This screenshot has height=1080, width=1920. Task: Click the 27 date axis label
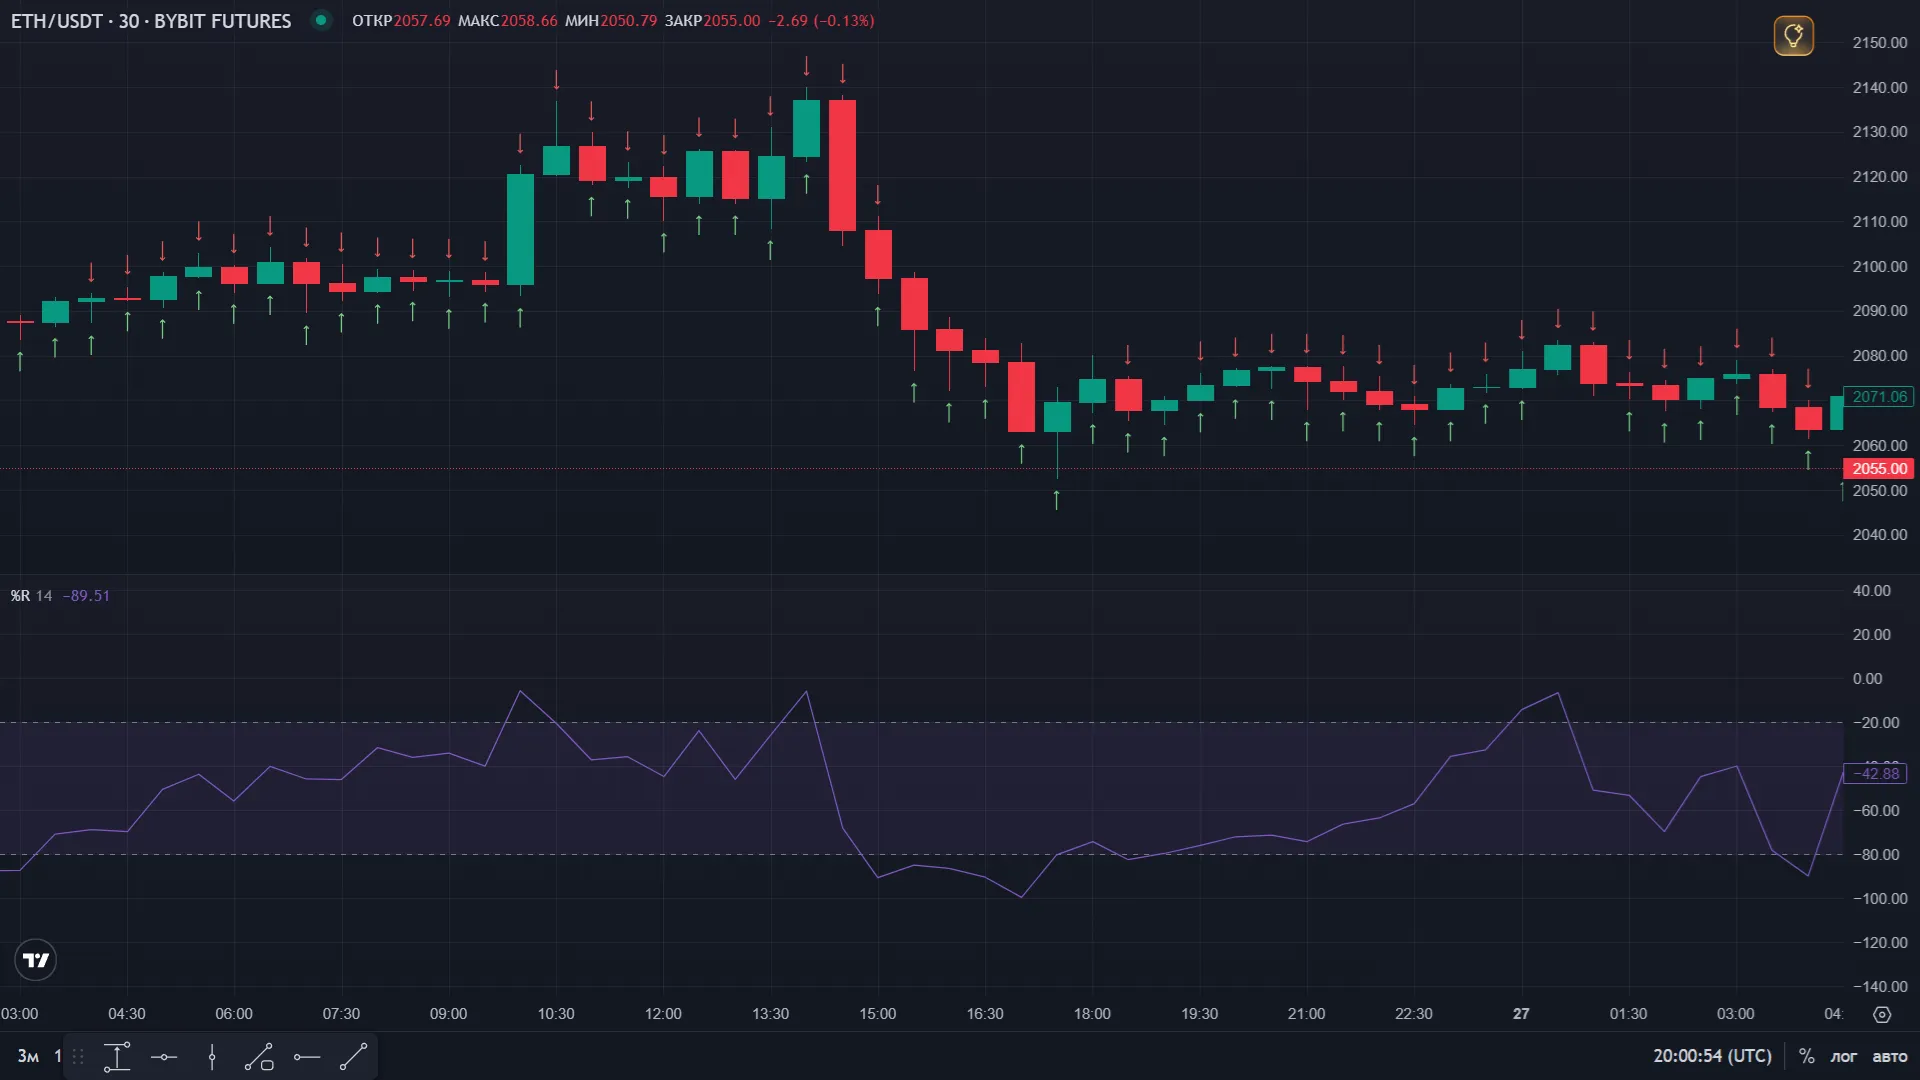click(x=1521, y=1014)
